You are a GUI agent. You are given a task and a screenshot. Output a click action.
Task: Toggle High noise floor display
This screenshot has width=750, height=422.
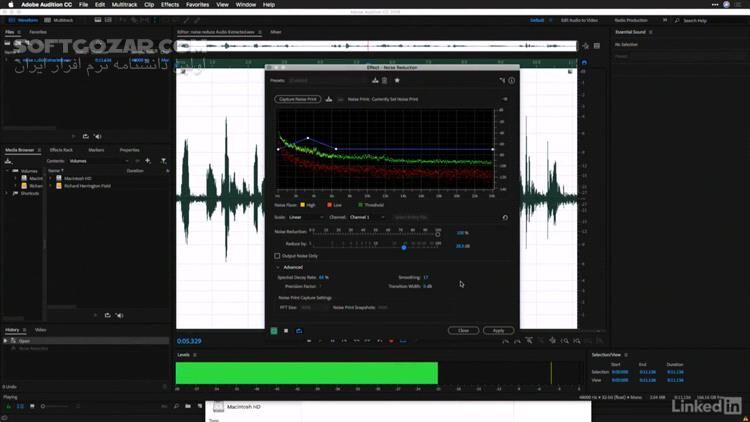302,205
